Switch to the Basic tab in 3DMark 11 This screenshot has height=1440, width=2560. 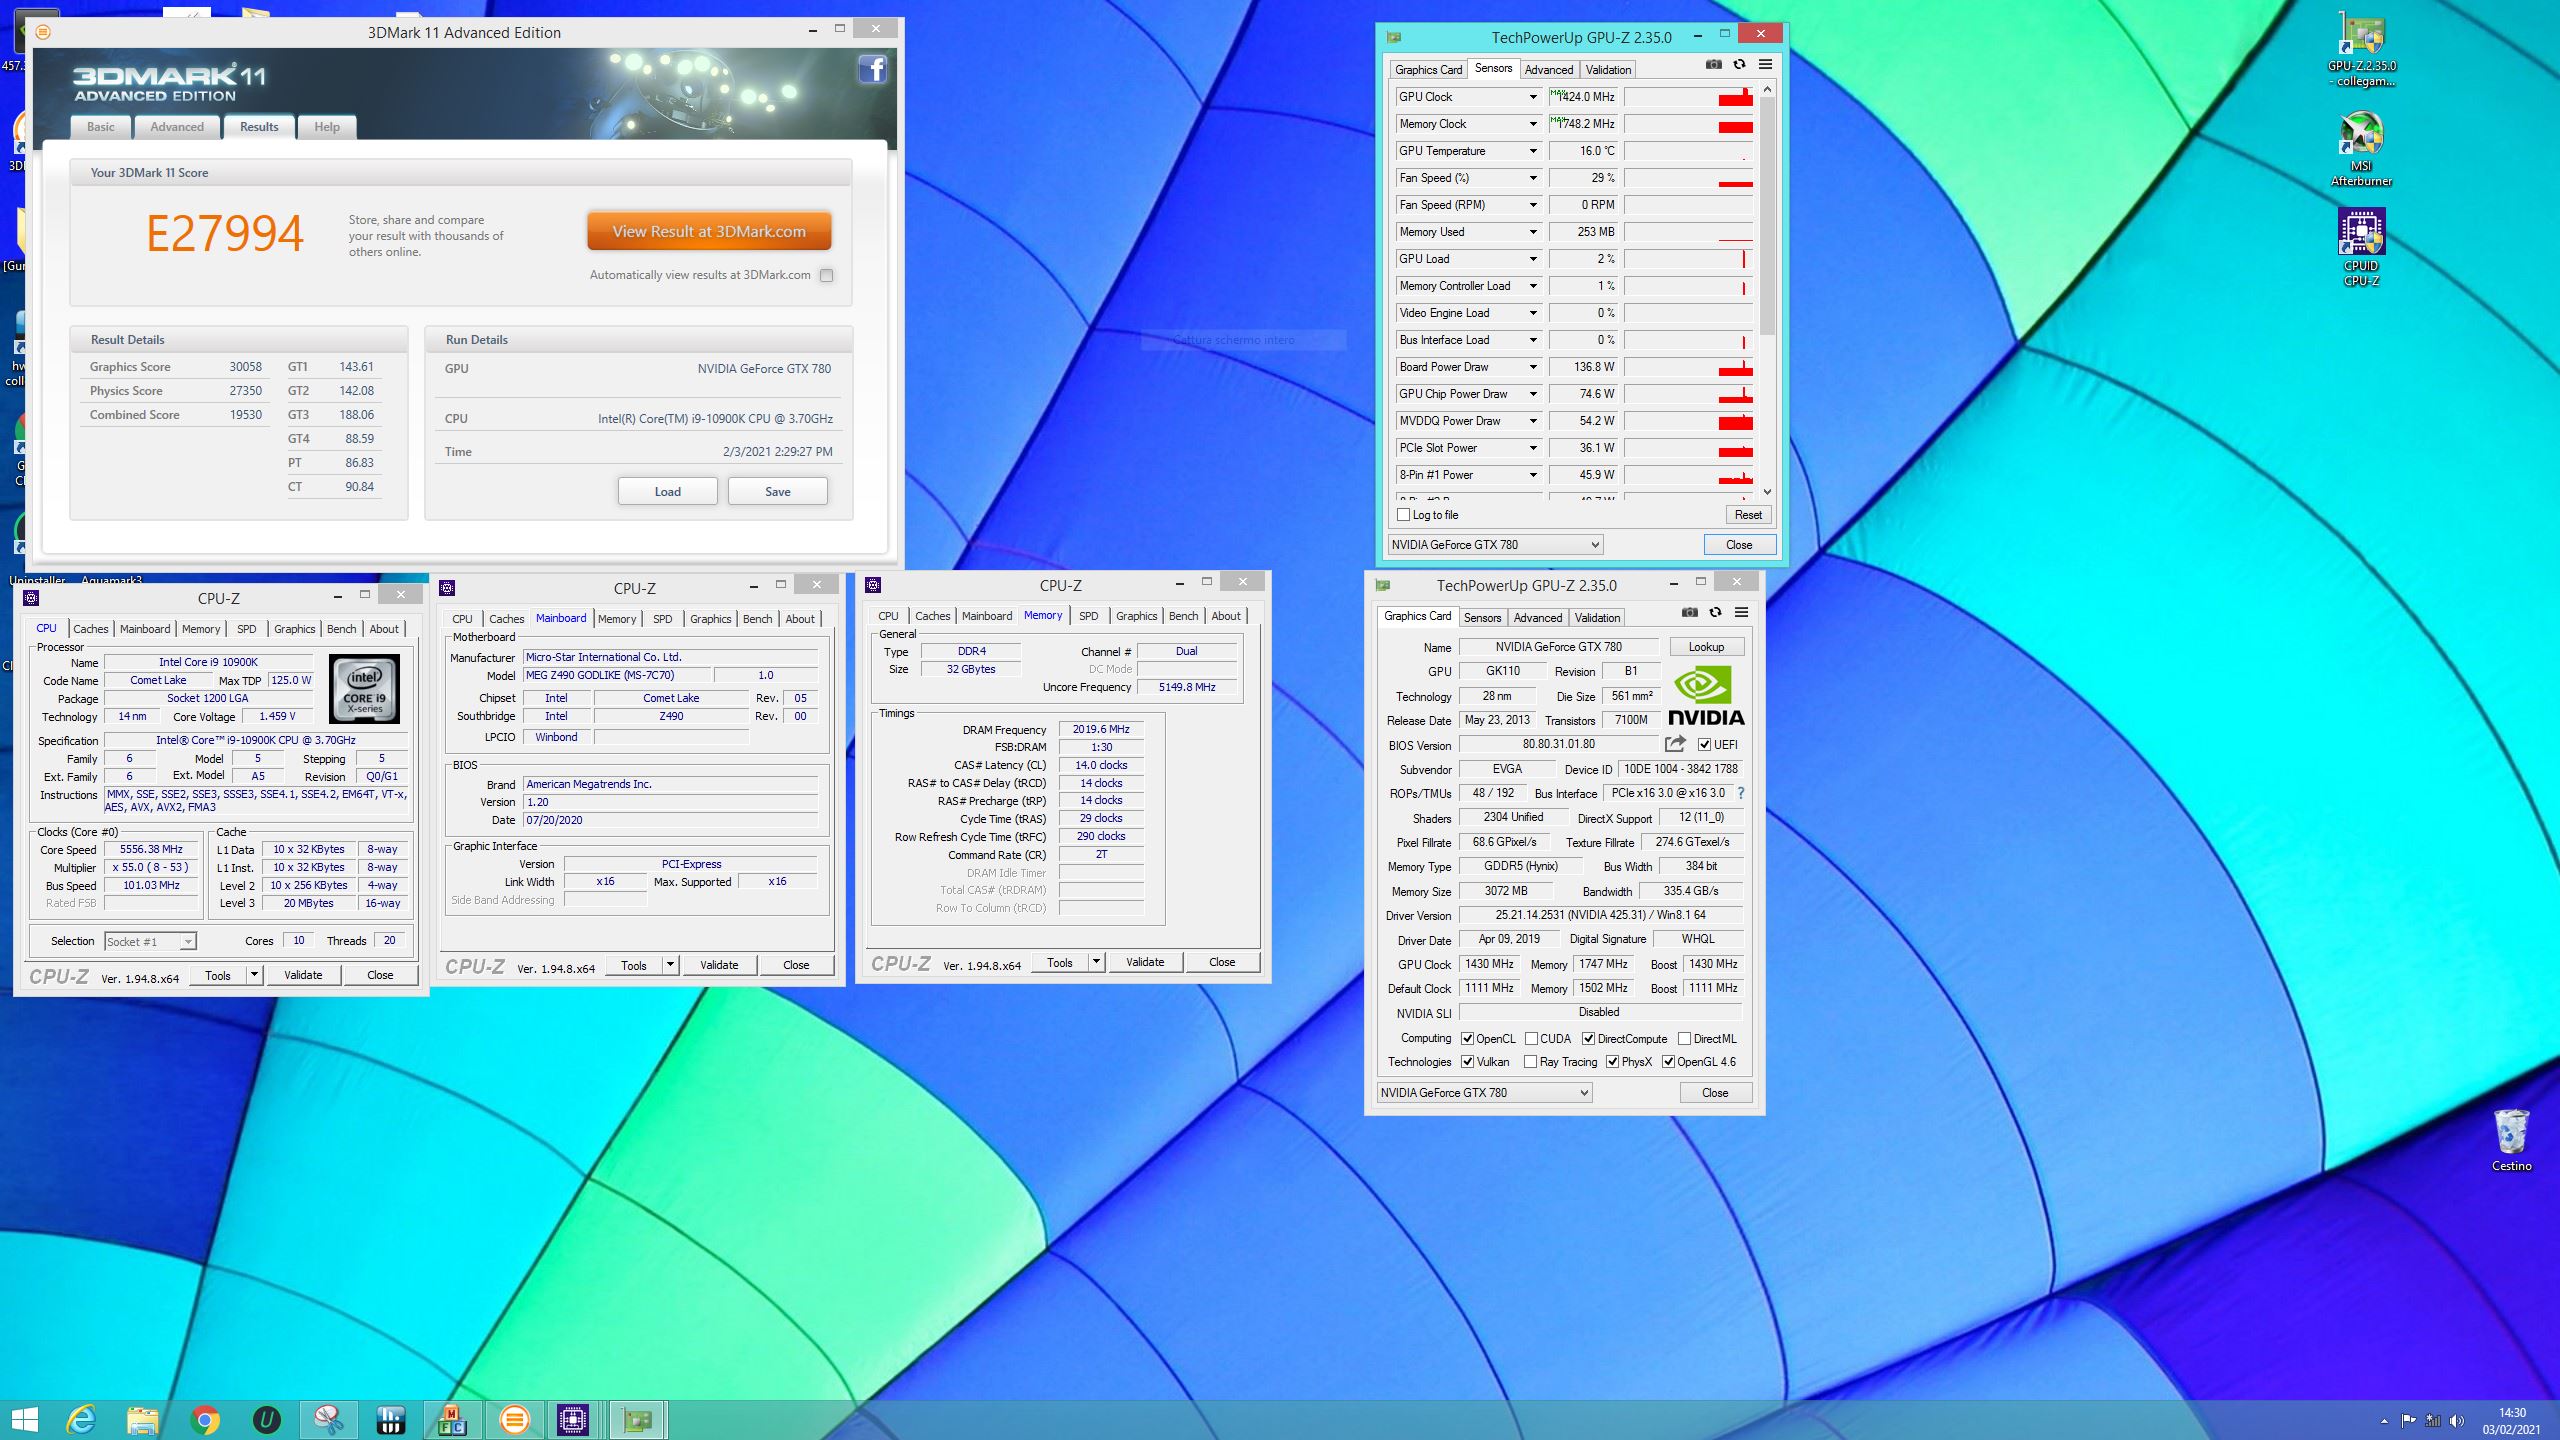pos(100,127)
